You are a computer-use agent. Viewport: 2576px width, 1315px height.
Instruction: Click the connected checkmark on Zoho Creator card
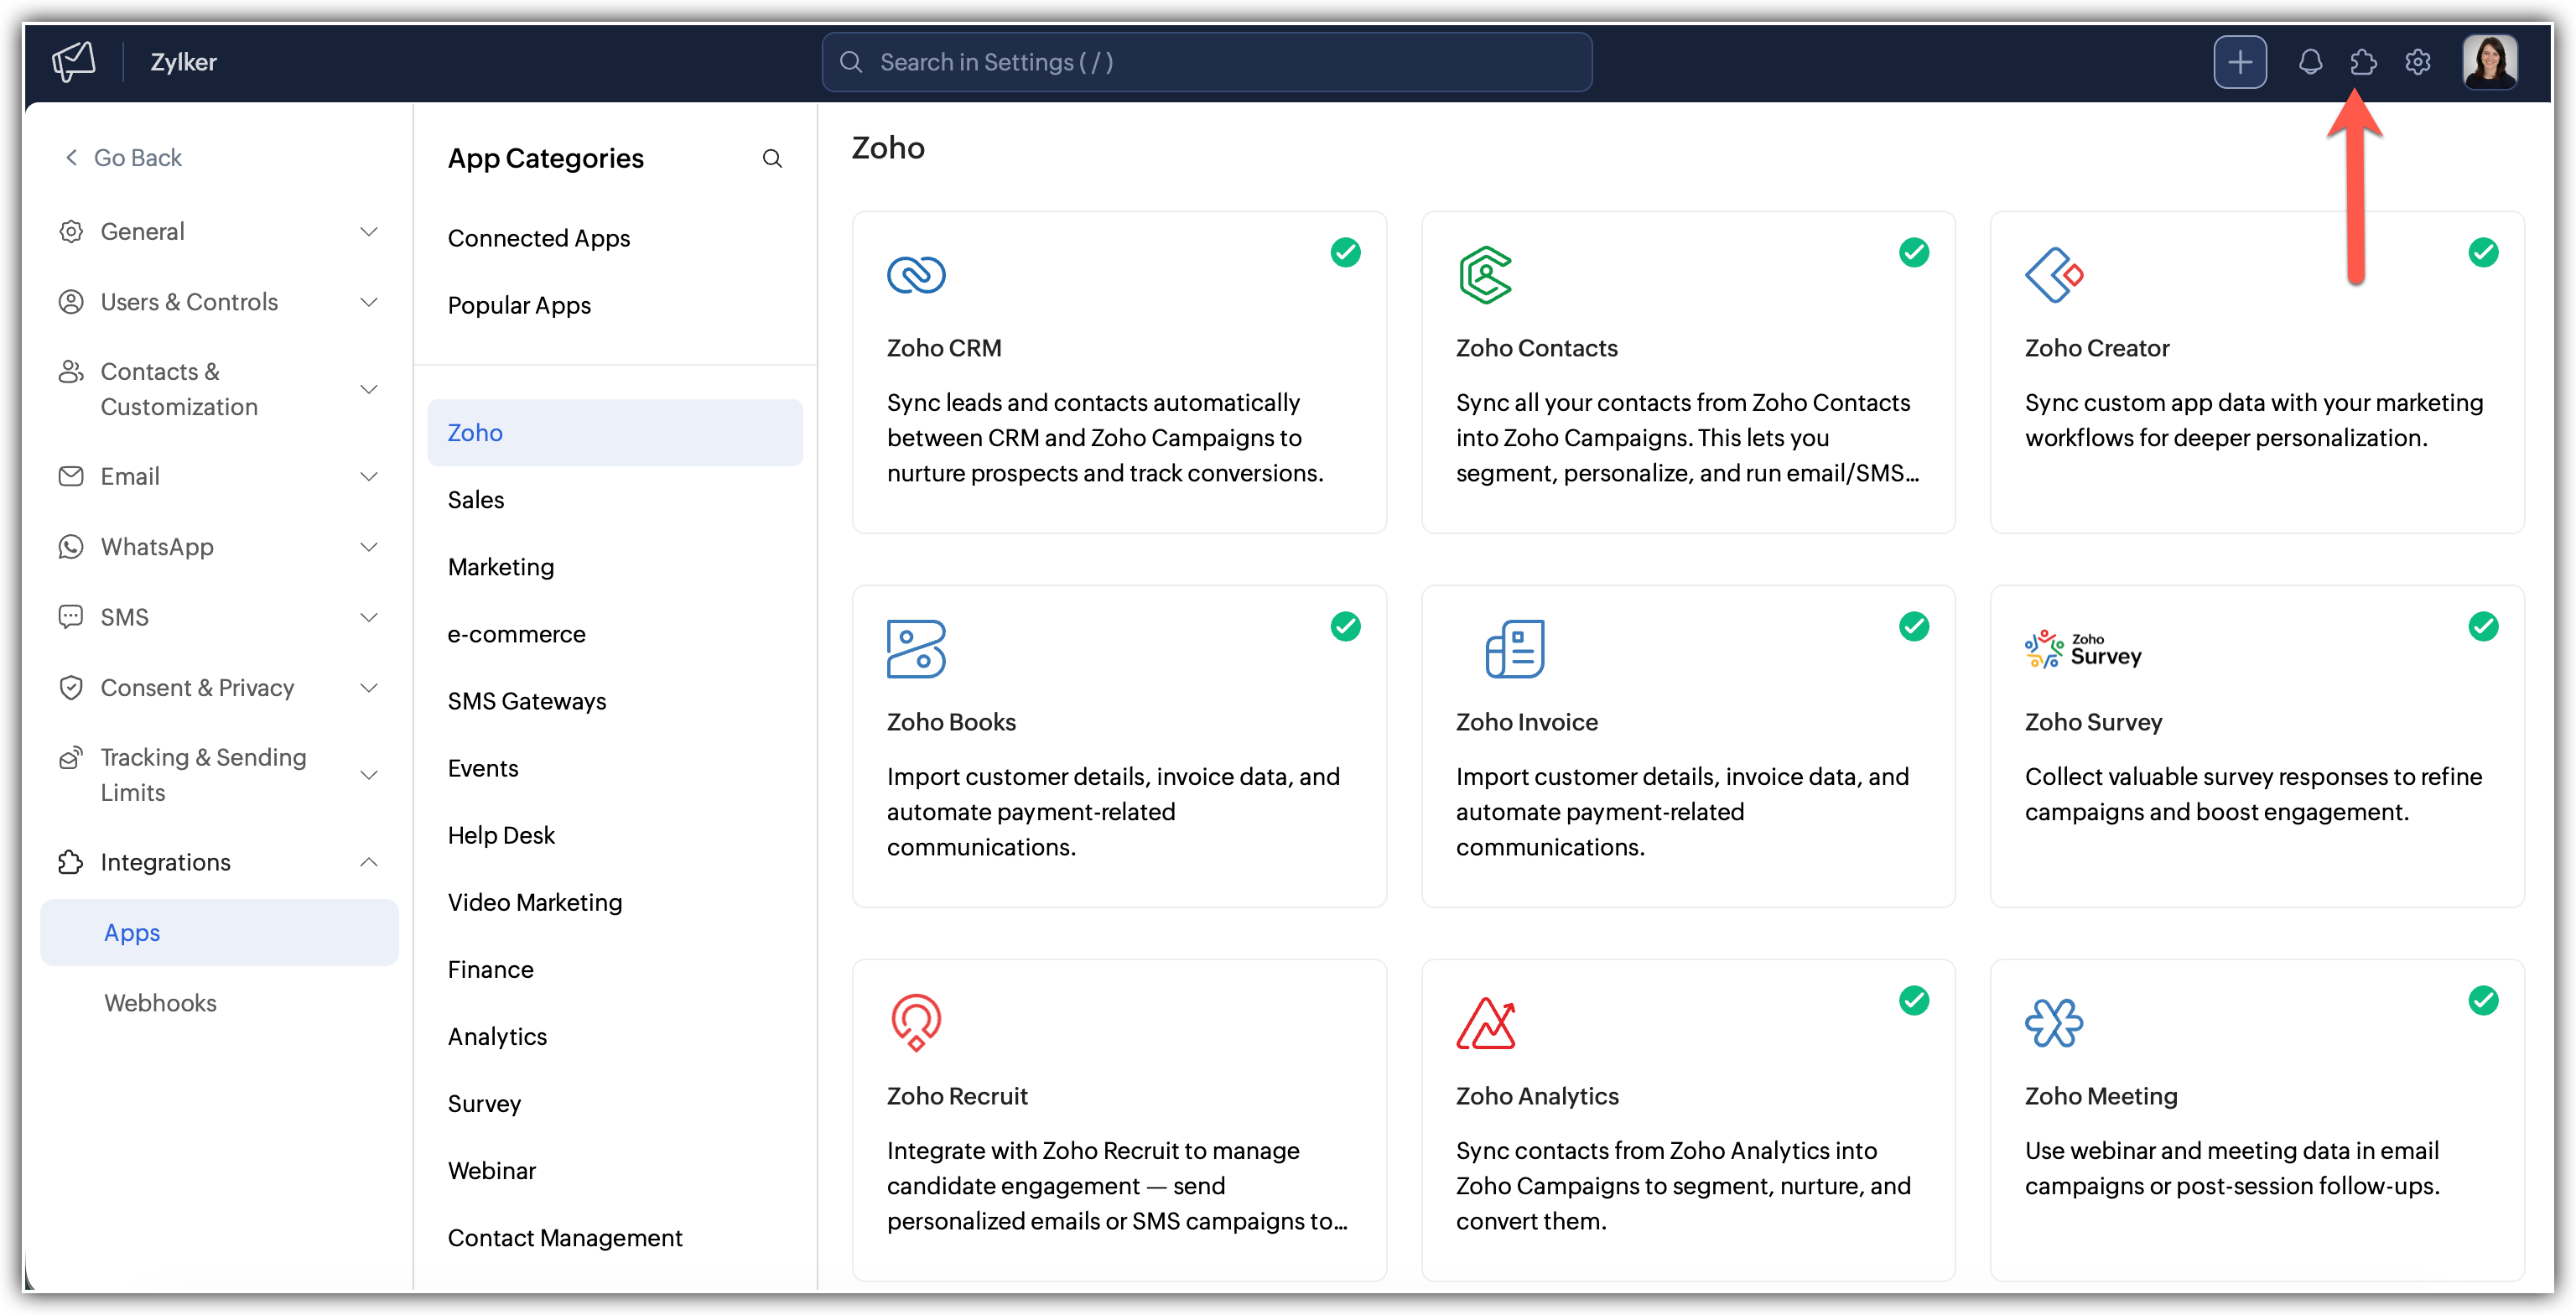[x=2483, y=252]
